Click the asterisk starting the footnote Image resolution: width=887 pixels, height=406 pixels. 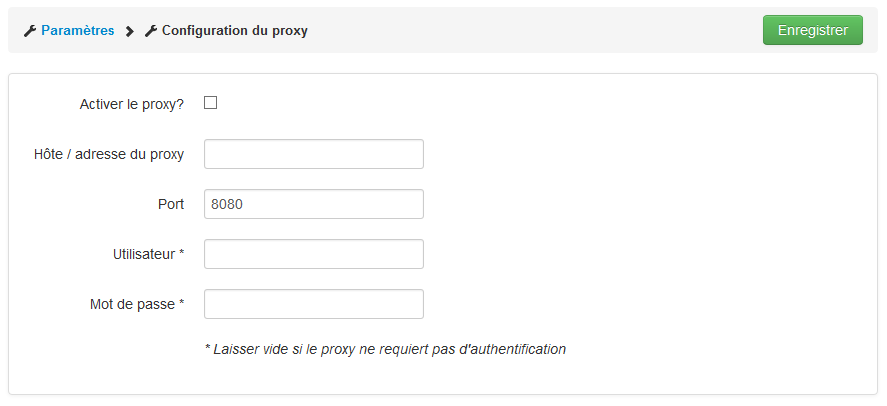tap(208, 347)
